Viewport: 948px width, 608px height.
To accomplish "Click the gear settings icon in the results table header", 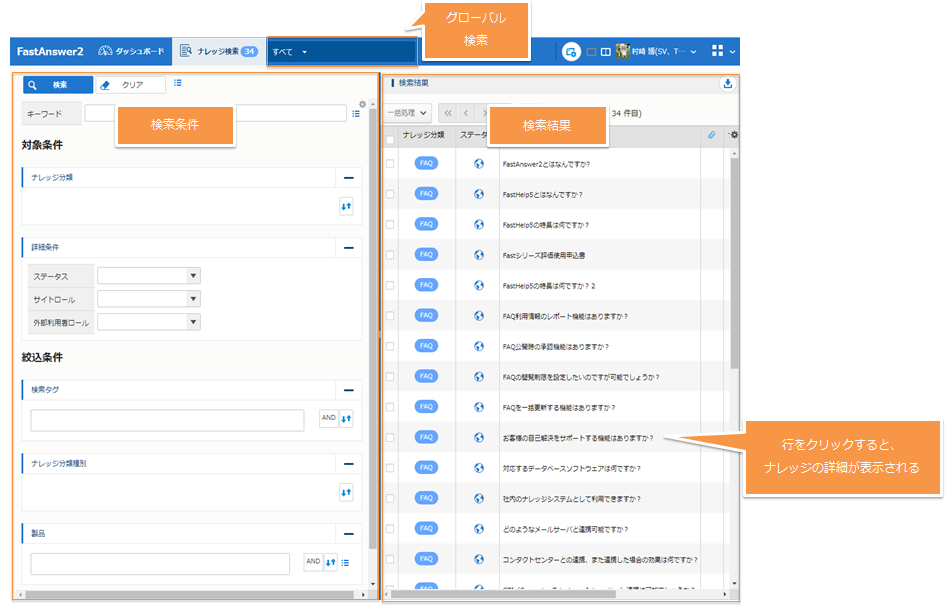I will 734,135.
